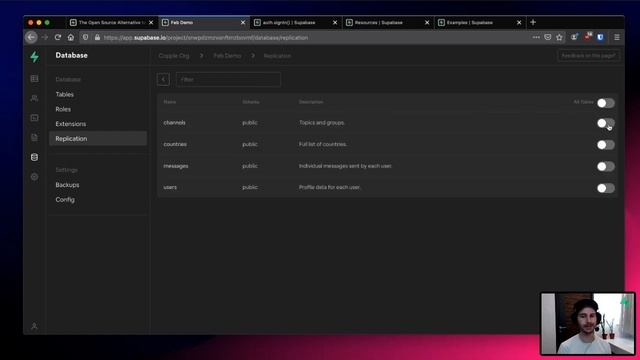Close the auth.signIn() Supabase tab
Image resolution: width=640 pixels, height=360 pixels.
(x=335, y=22)
